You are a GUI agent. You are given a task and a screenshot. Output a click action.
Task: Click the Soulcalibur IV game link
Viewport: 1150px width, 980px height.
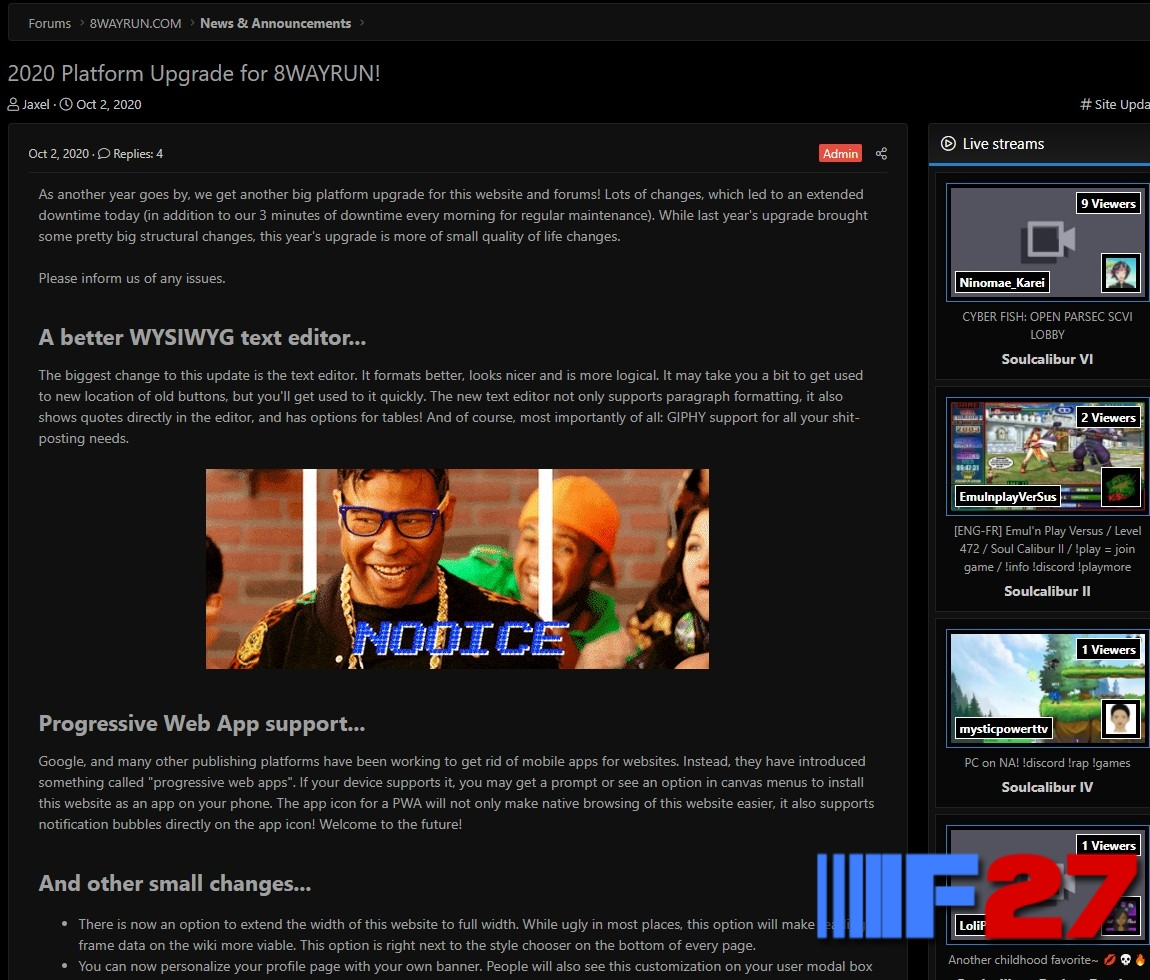(x=1047, y=787)
